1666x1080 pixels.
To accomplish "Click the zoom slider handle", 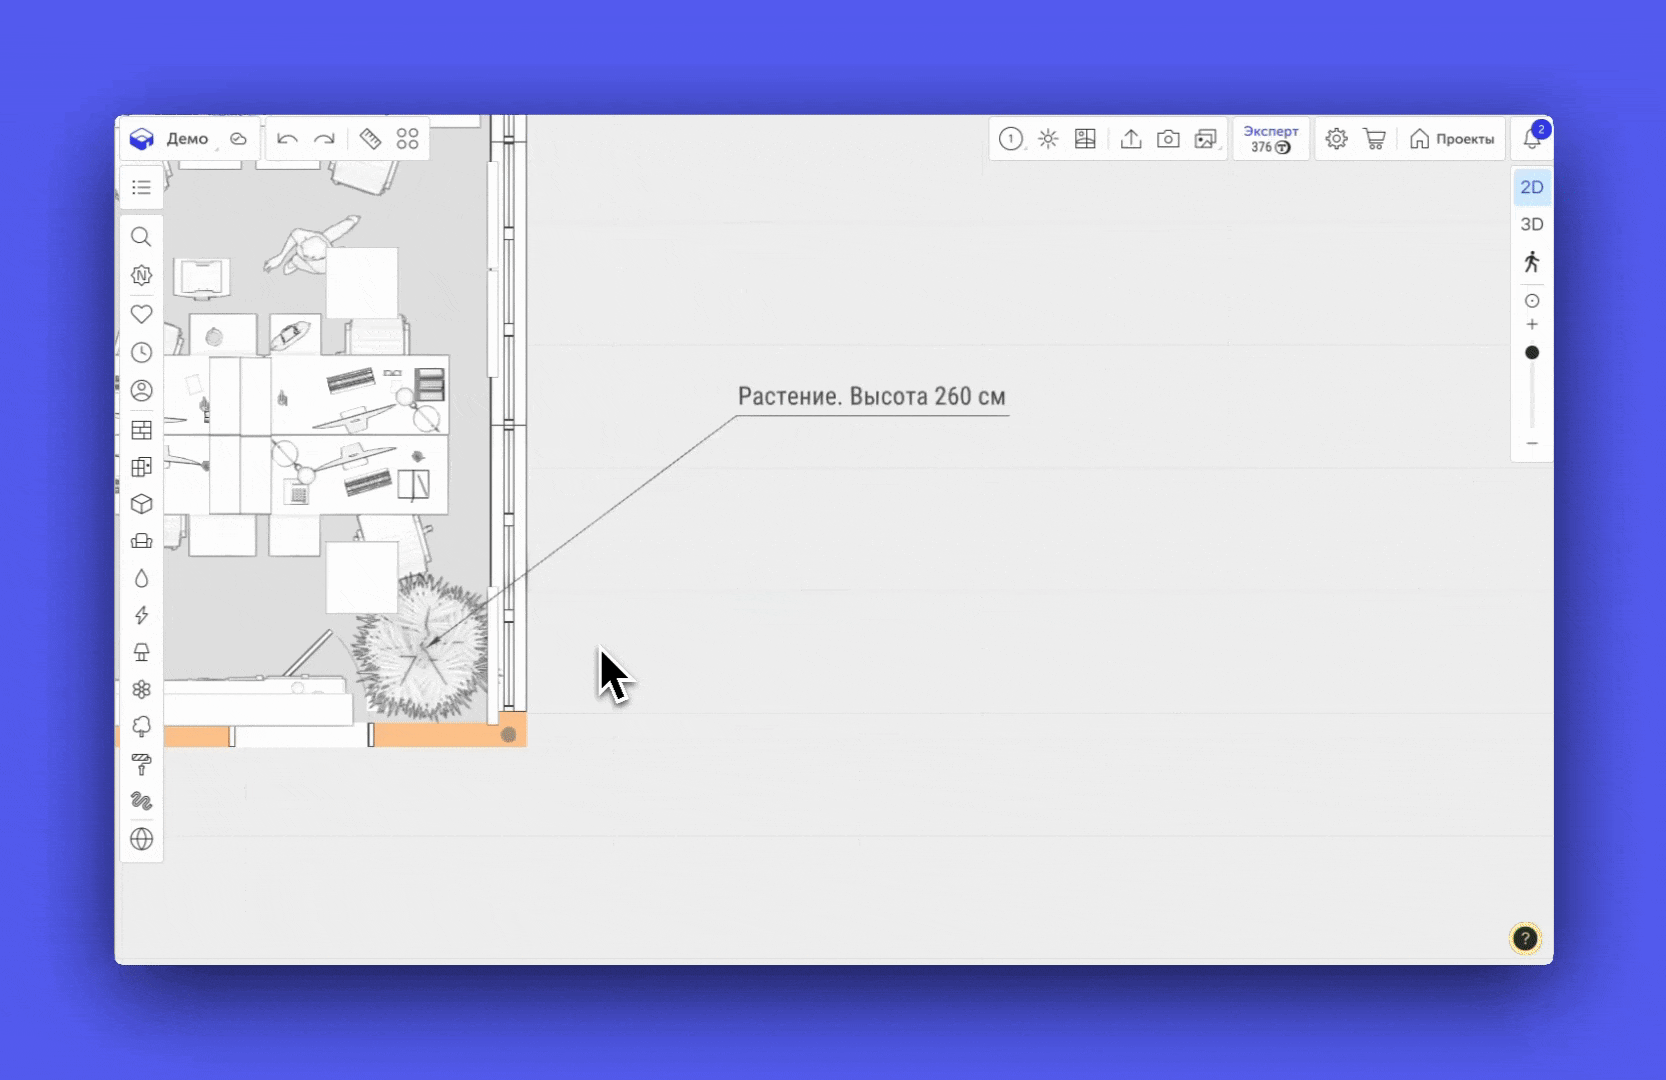I will click(1532, 353).
